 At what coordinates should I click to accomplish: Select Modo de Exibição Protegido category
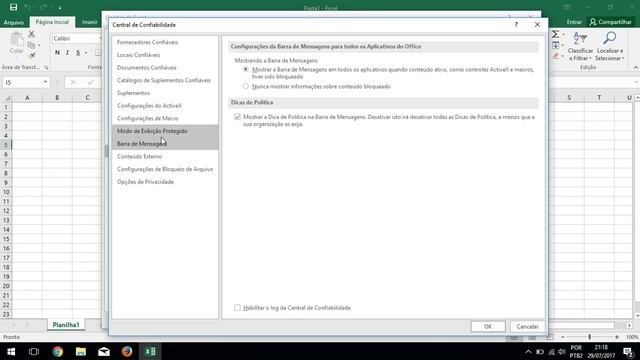165,131
